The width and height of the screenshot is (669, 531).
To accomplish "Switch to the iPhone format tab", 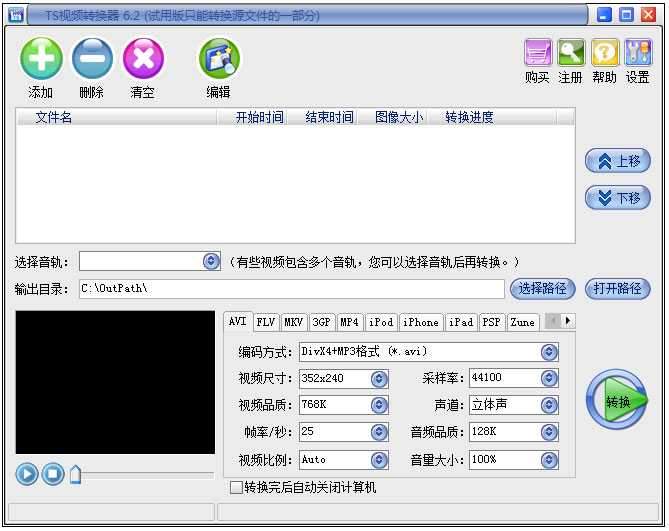I will (x=421, y=322).
